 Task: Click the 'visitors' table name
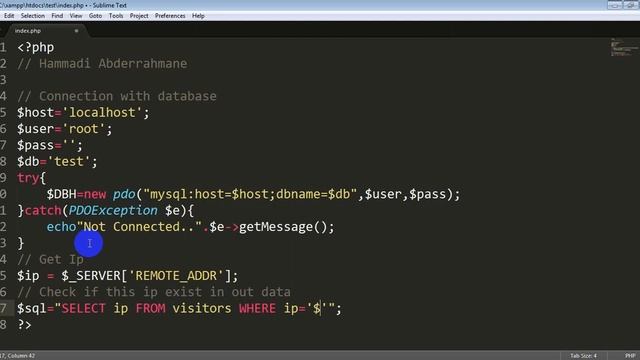pyautogui.click(x=202, y=309)
